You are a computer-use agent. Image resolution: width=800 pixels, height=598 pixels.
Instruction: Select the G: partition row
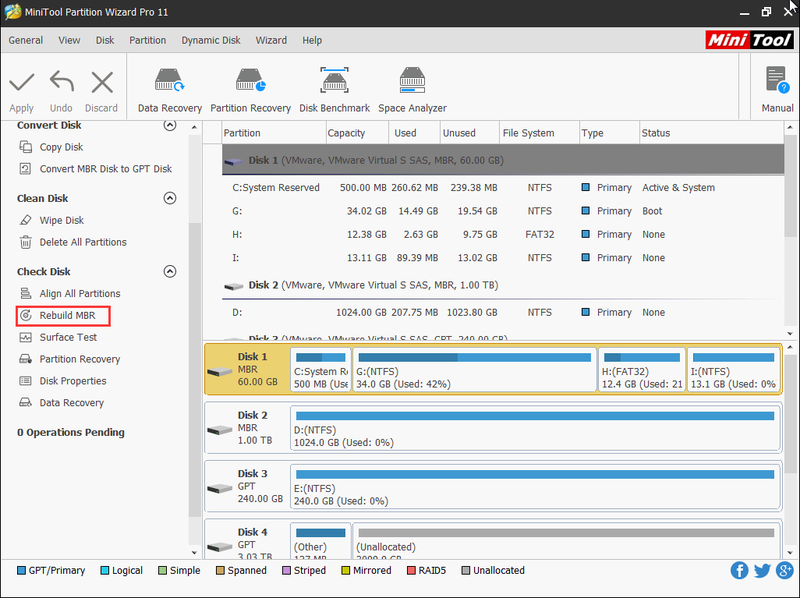pyautogui.click(x=503, y=211)
